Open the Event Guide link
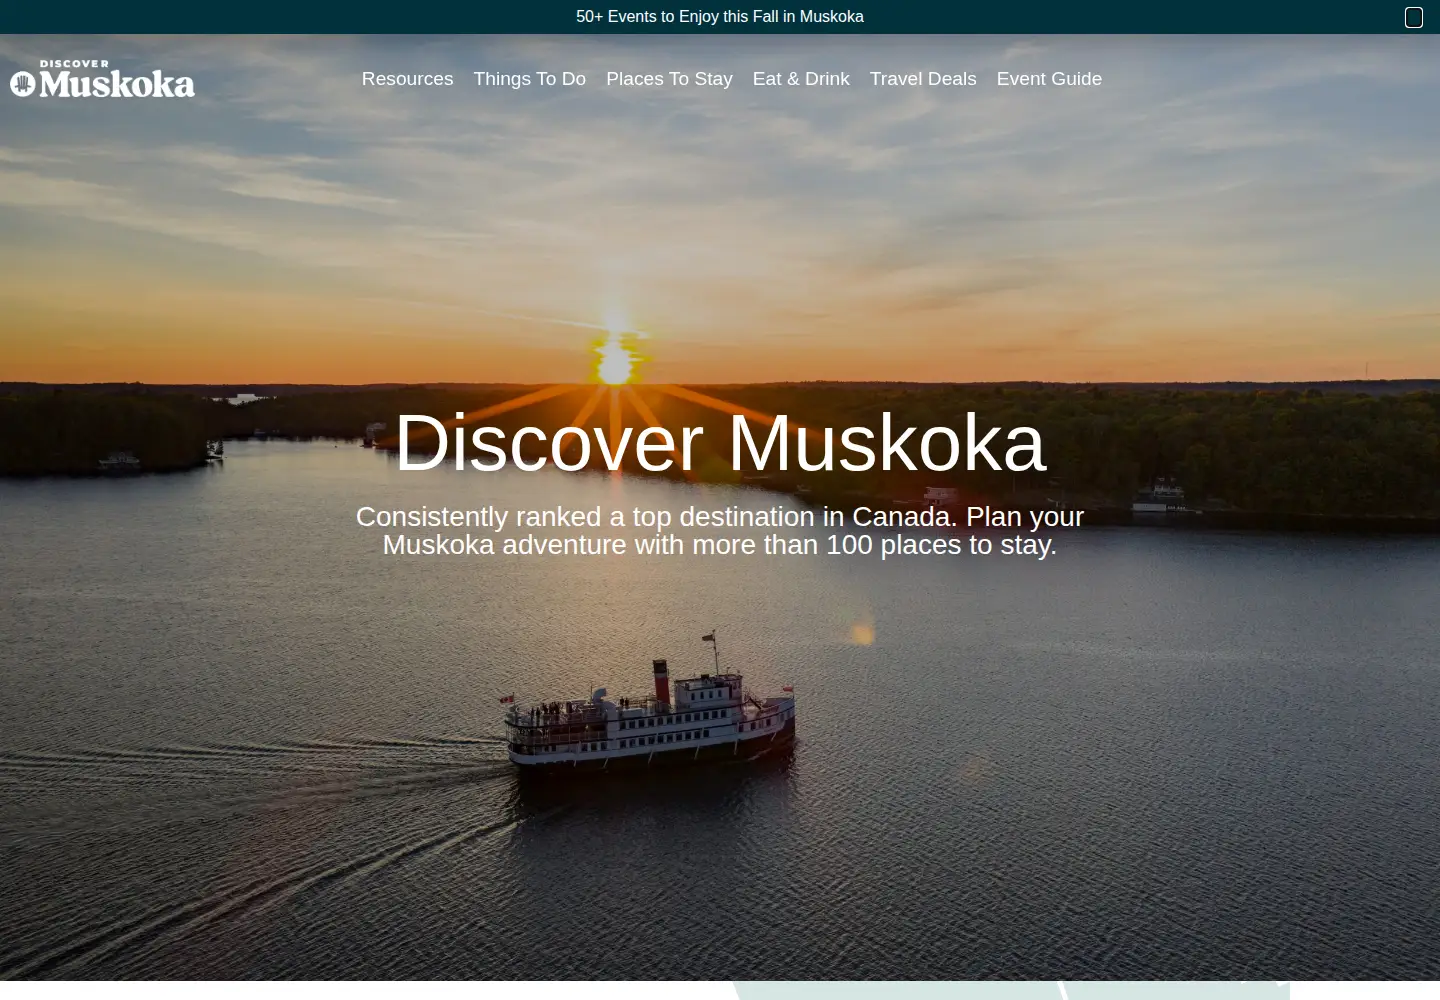The height and width of the screenshot is (1000, 1440). point(1049,79)
